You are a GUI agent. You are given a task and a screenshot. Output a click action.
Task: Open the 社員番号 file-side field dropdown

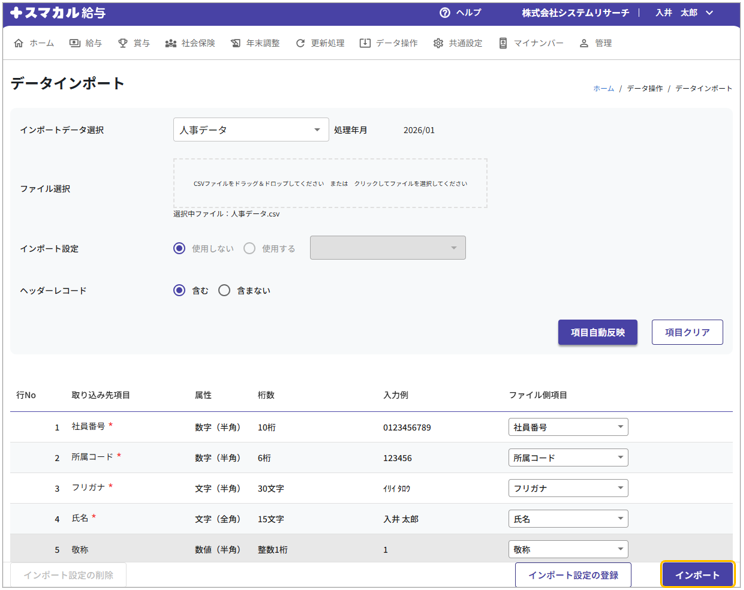coord(568,427)
